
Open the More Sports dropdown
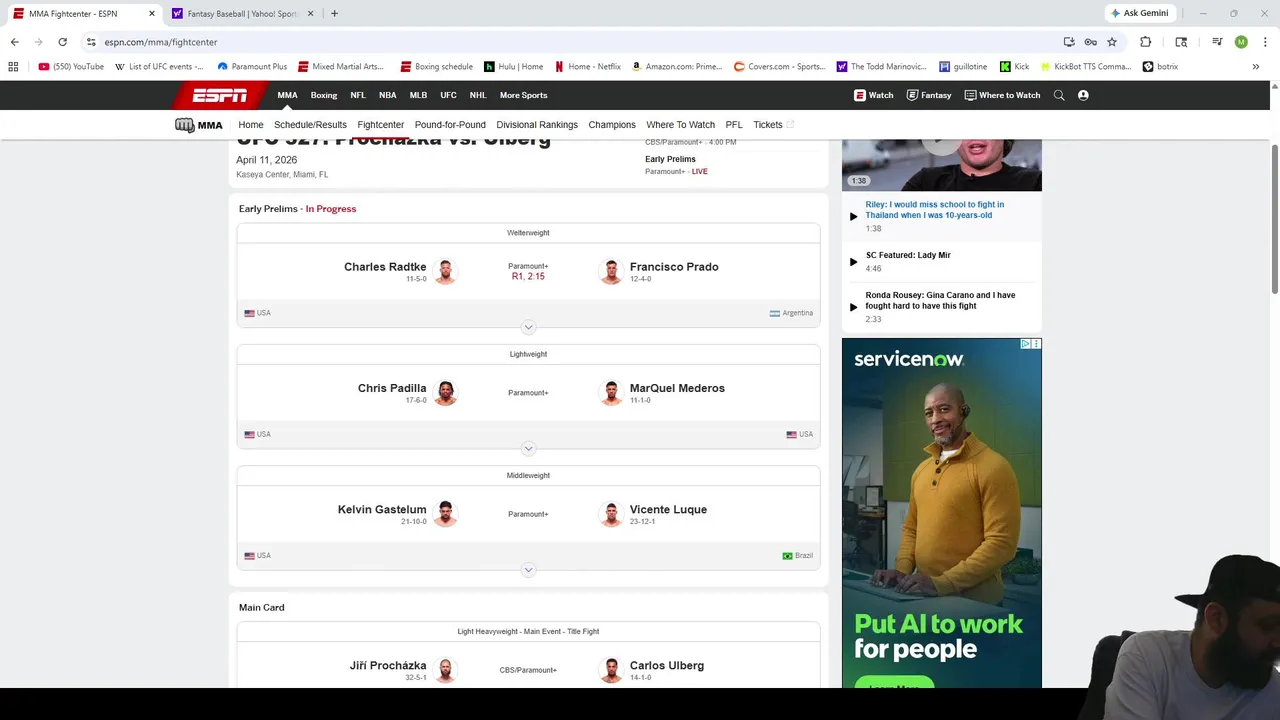click(x=523, y=95)
